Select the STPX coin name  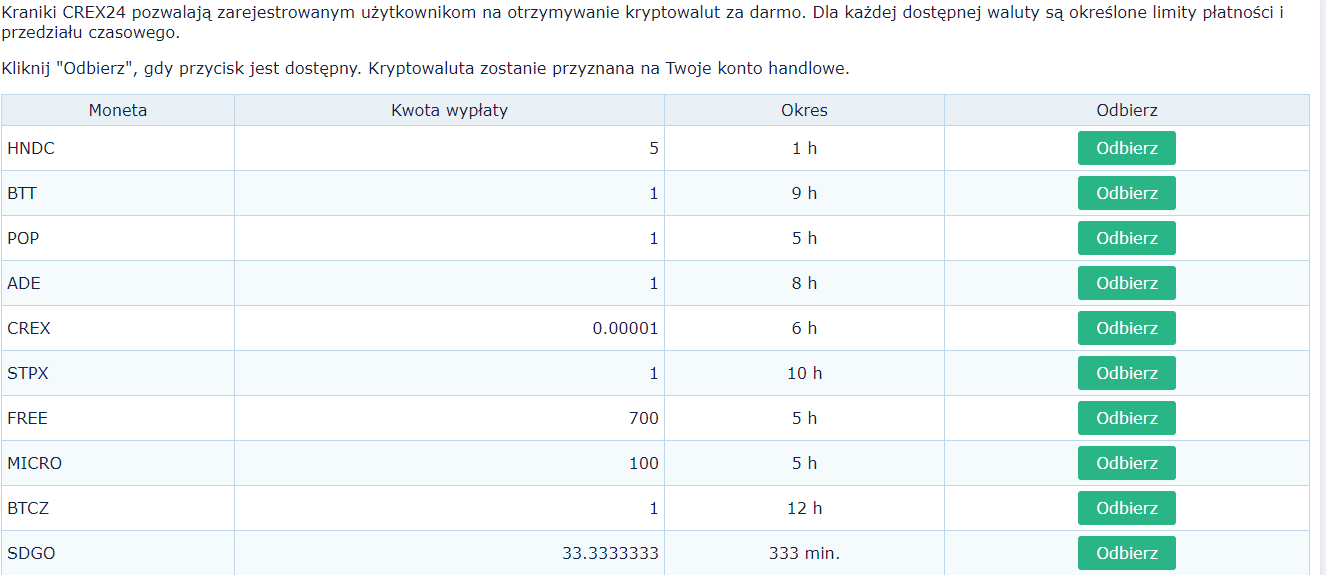pos(28,373)
